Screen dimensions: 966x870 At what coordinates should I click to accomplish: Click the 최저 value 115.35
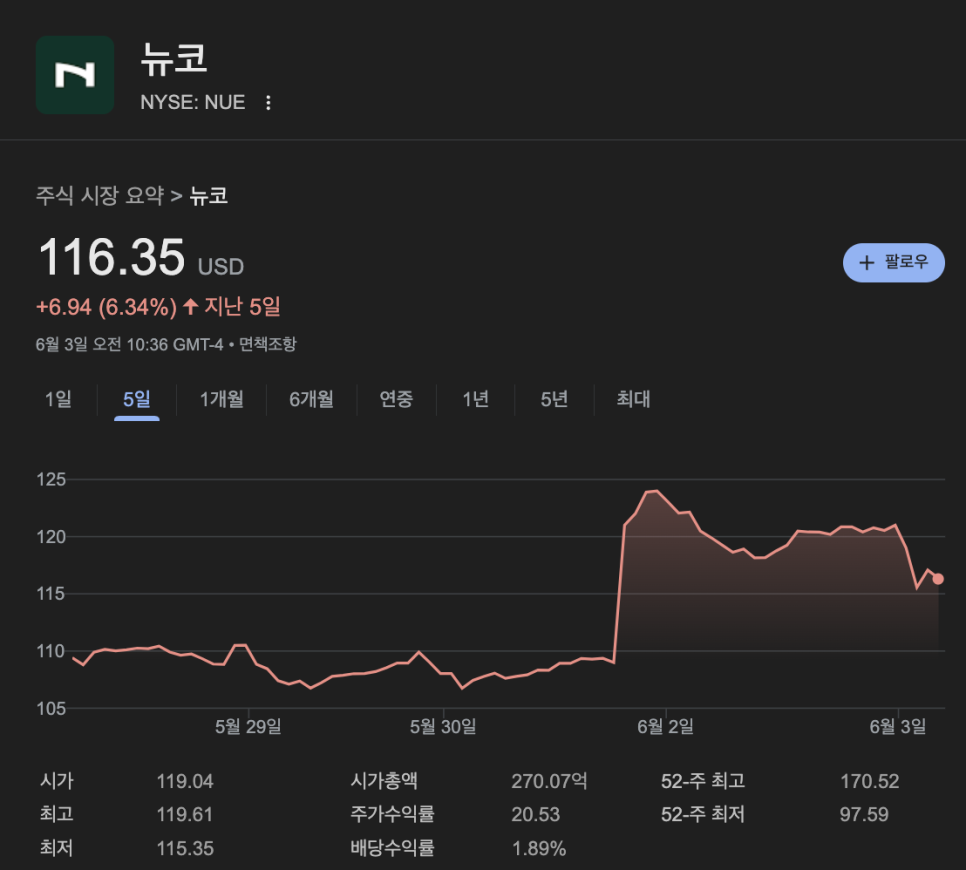click(x=185, y=848)
